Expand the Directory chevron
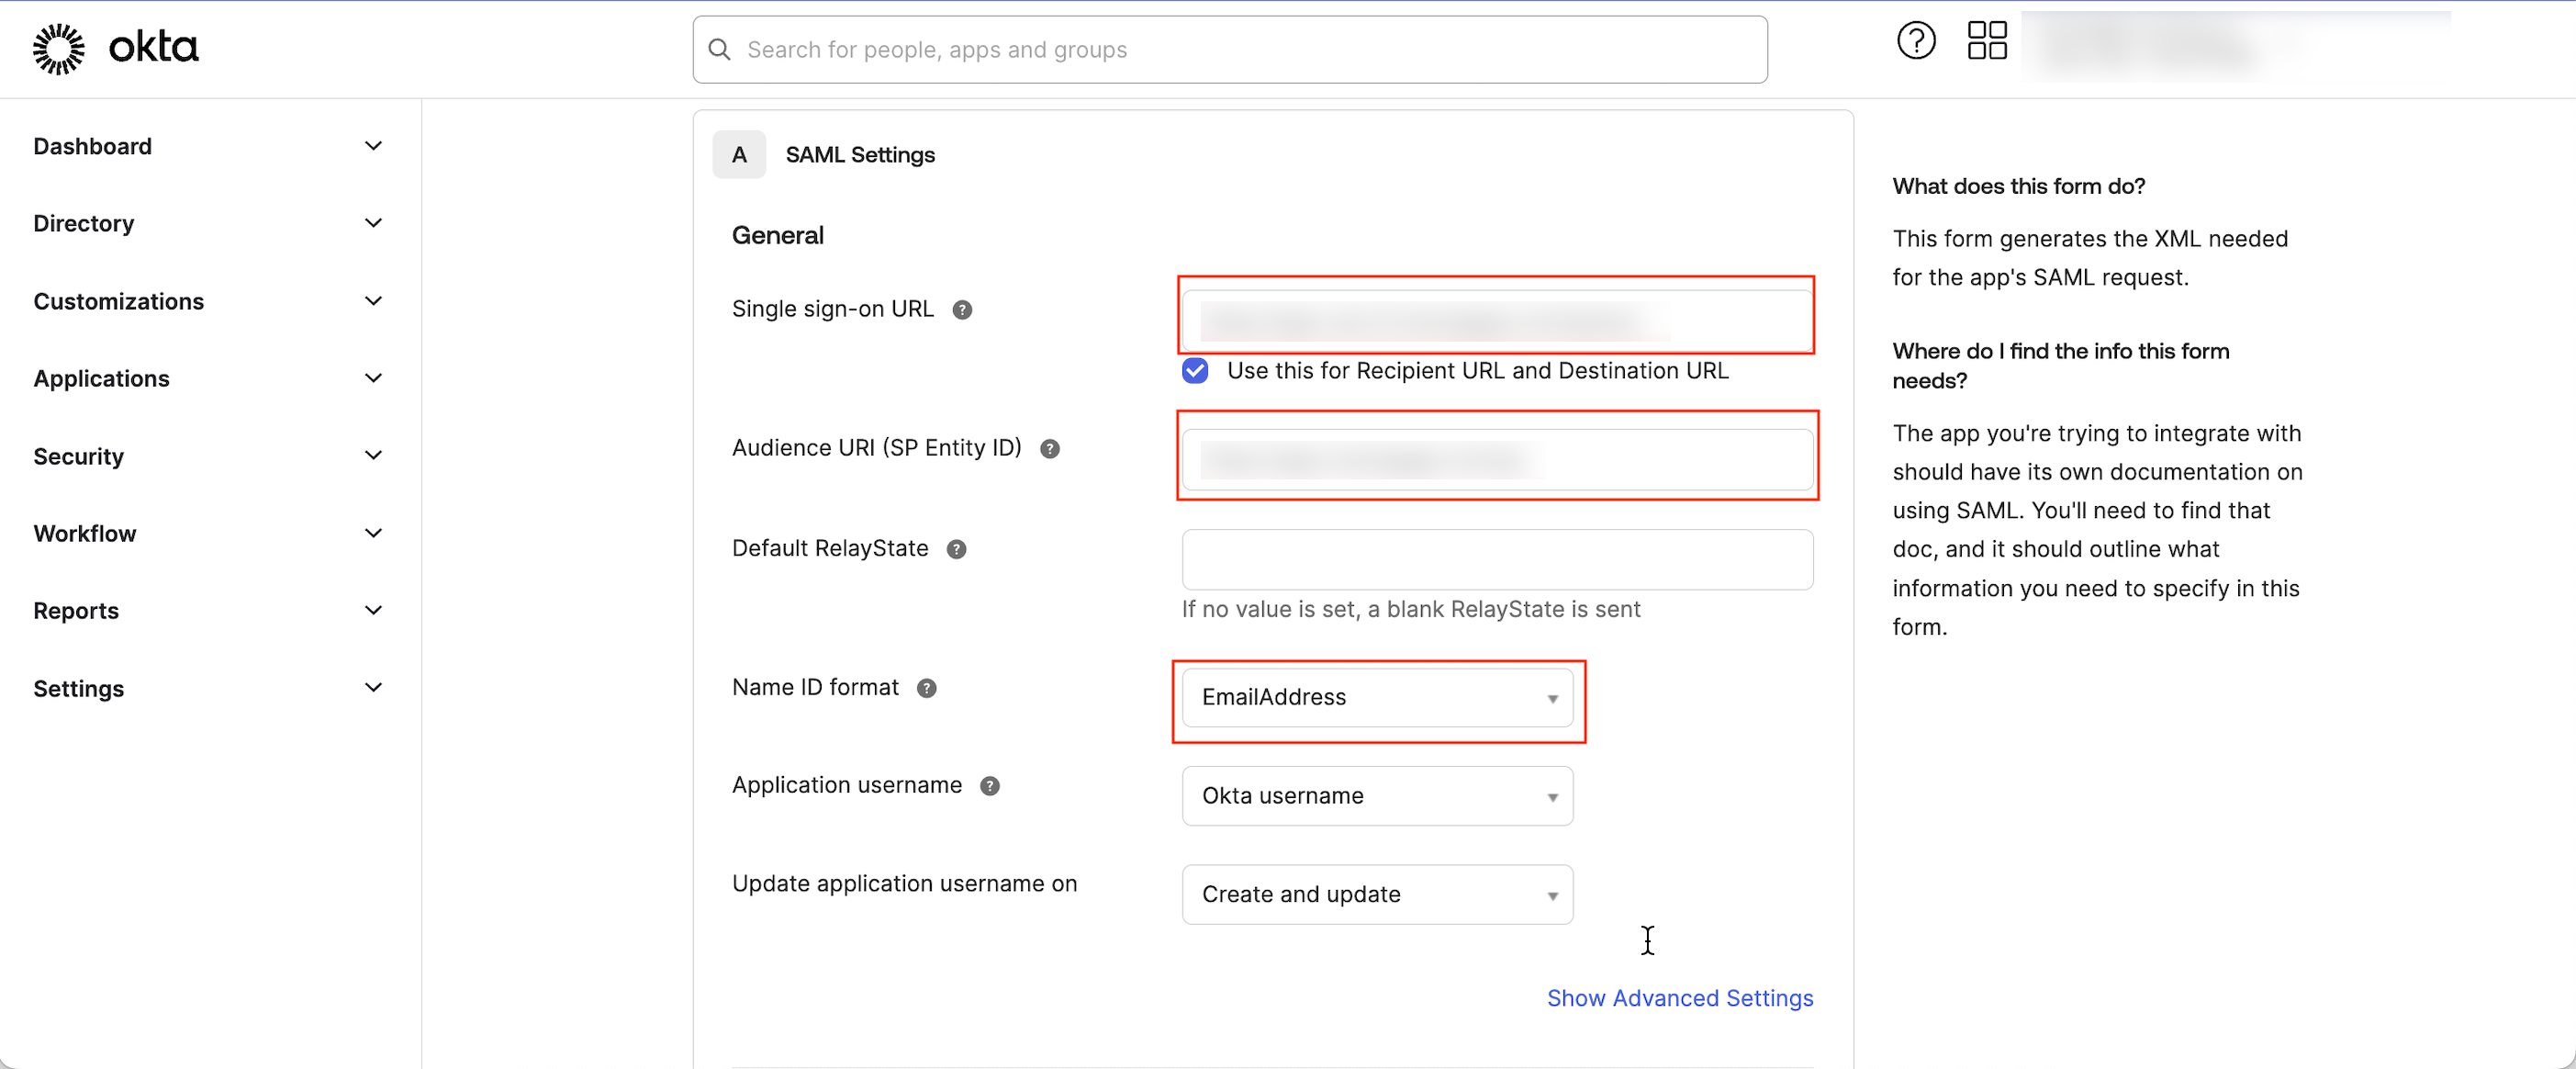The image size is (2576, 1069). click(373, 223)
